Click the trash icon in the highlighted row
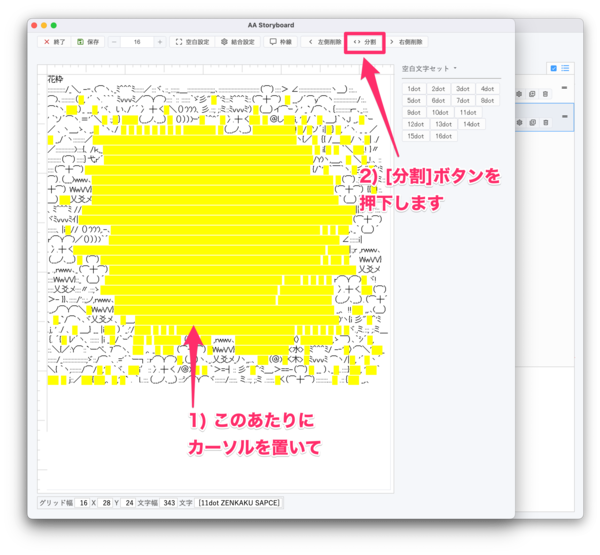This screenshot has height=555, width=600. coord(545,122)
